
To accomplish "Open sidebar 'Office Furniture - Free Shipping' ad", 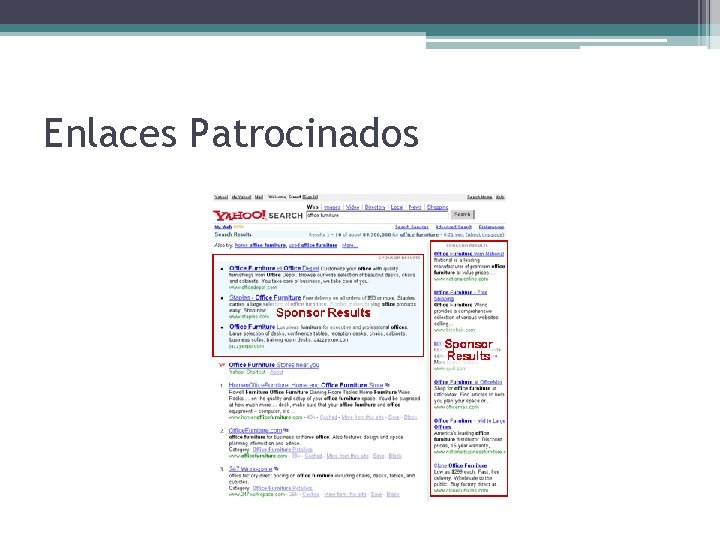I will 461,295.
